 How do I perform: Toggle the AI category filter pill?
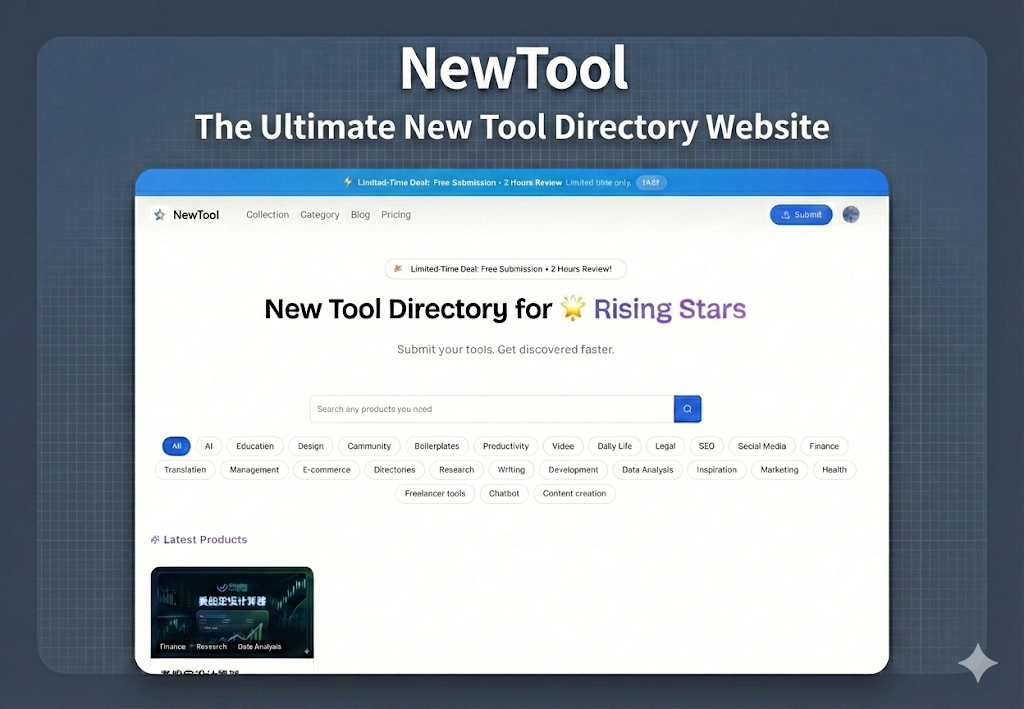click(x=209, y=446)
